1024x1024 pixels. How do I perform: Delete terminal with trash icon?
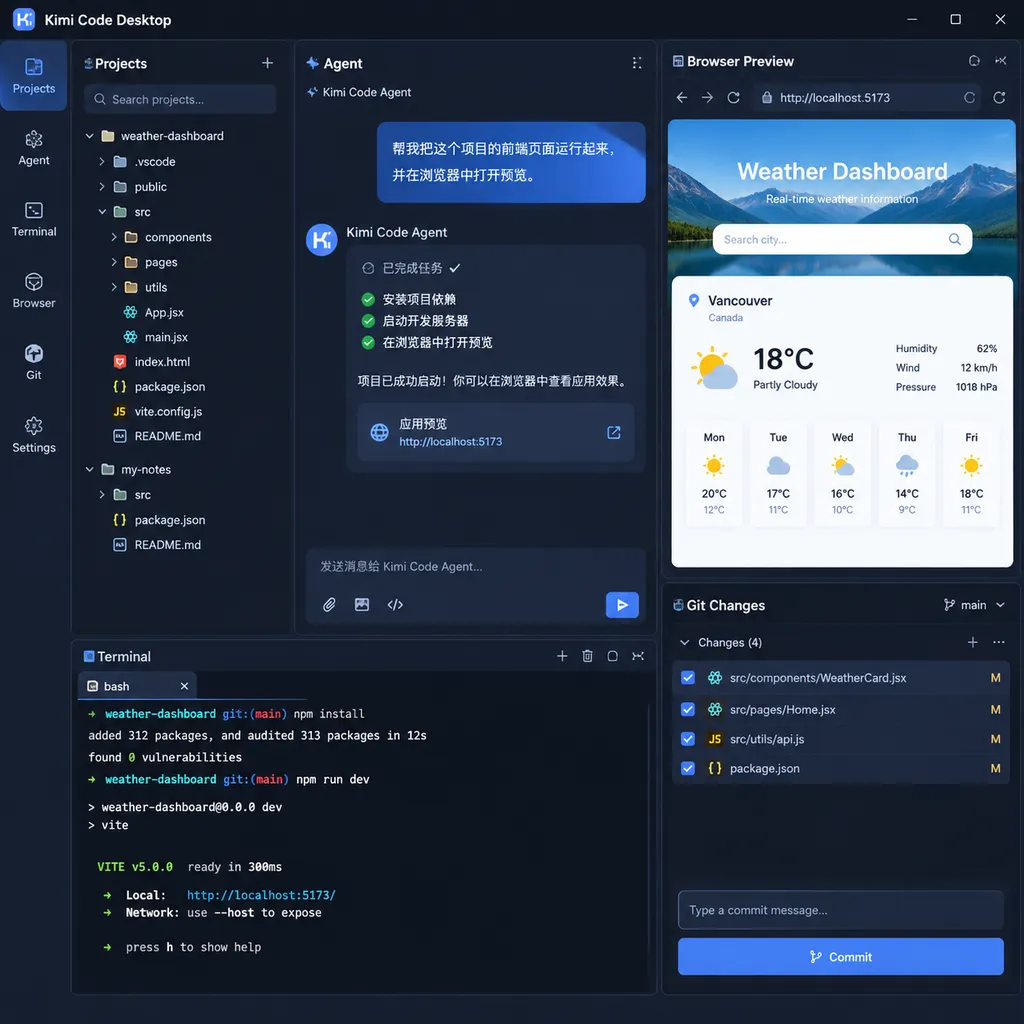click(x=587, y=656)
